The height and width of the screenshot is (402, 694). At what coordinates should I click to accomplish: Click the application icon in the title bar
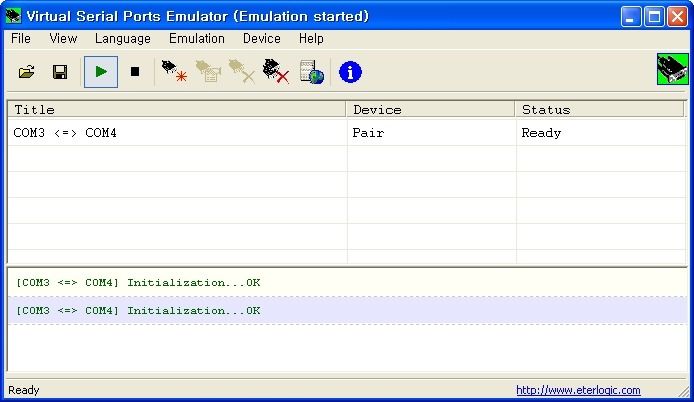(x=13, y=16)
